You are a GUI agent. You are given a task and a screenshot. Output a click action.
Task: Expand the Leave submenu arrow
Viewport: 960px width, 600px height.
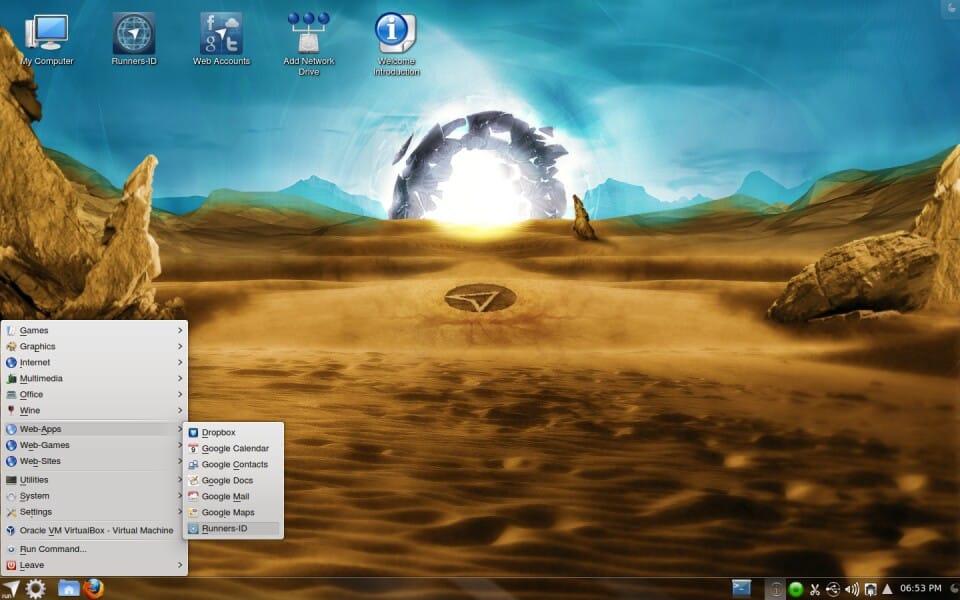point(180,564)
